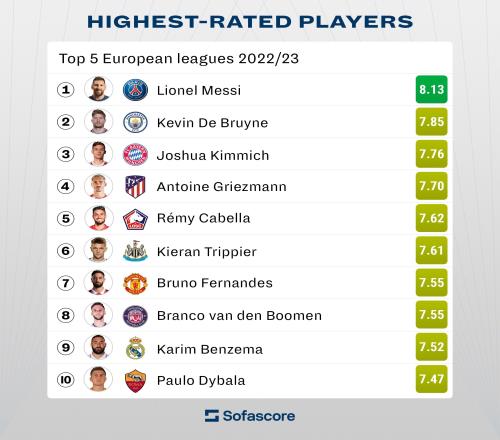Click the Bayern Munich club crest
The image size is (500, 440).
[135, 154]
